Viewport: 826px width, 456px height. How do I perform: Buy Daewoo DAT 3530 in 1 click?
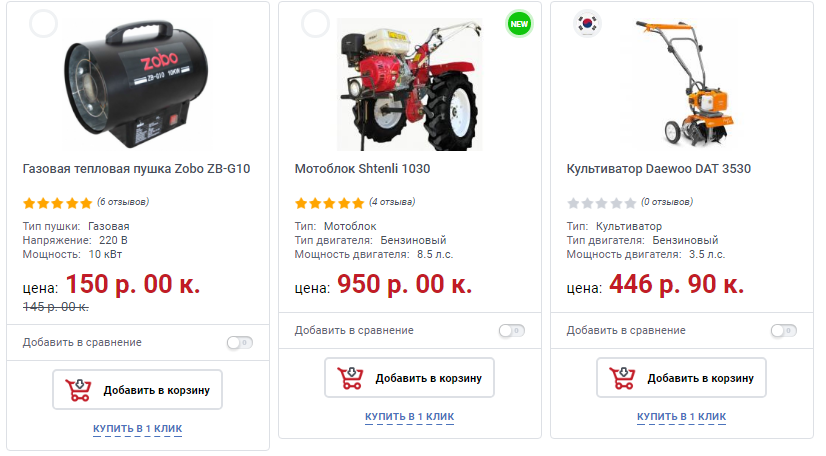[x=681, y=416]
